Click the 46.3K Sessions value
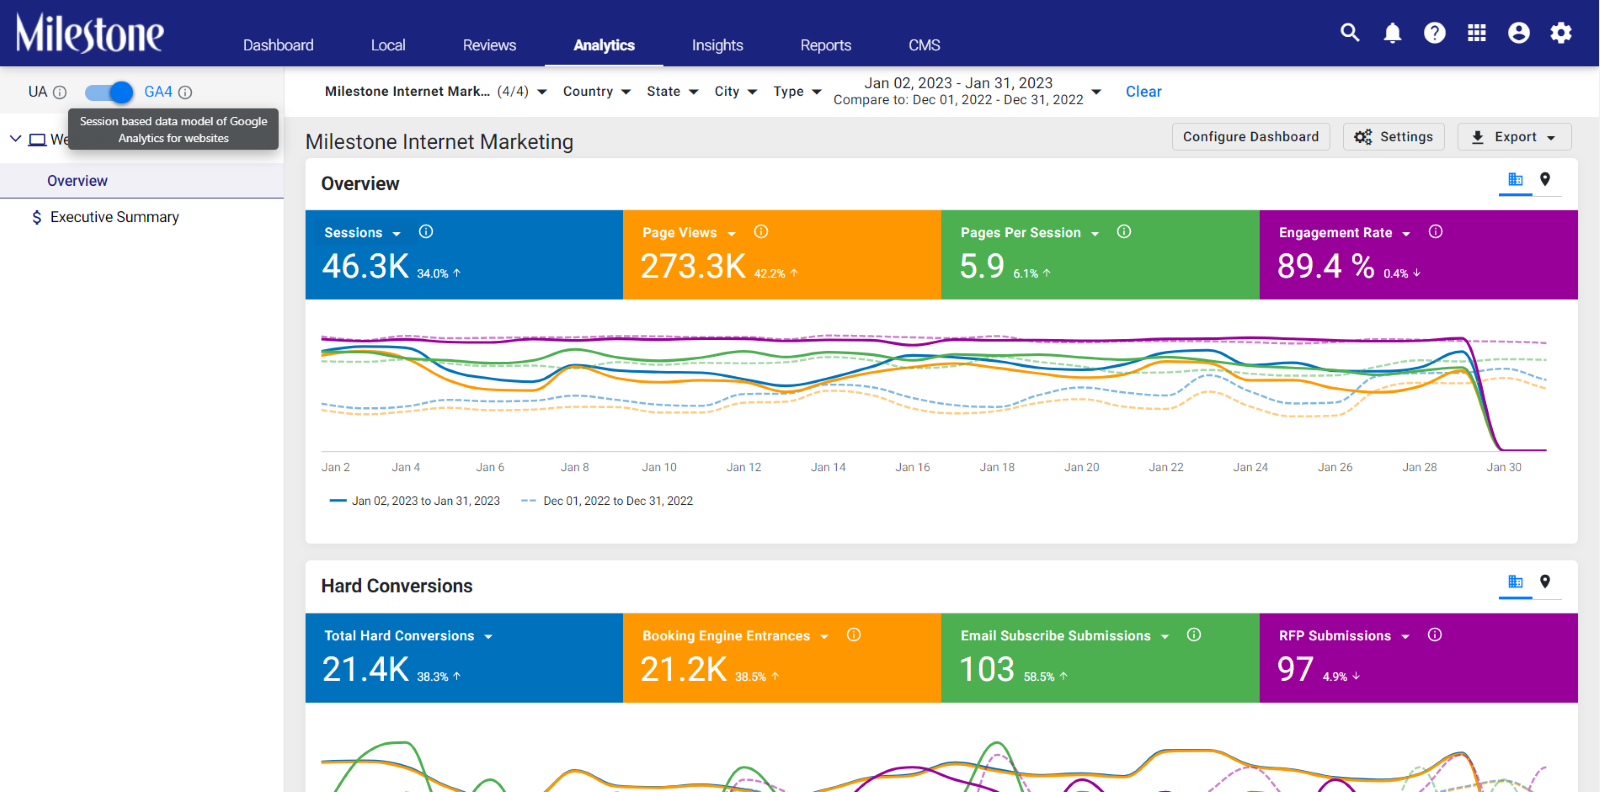1600x792 pixels. (x=366, y=266)
